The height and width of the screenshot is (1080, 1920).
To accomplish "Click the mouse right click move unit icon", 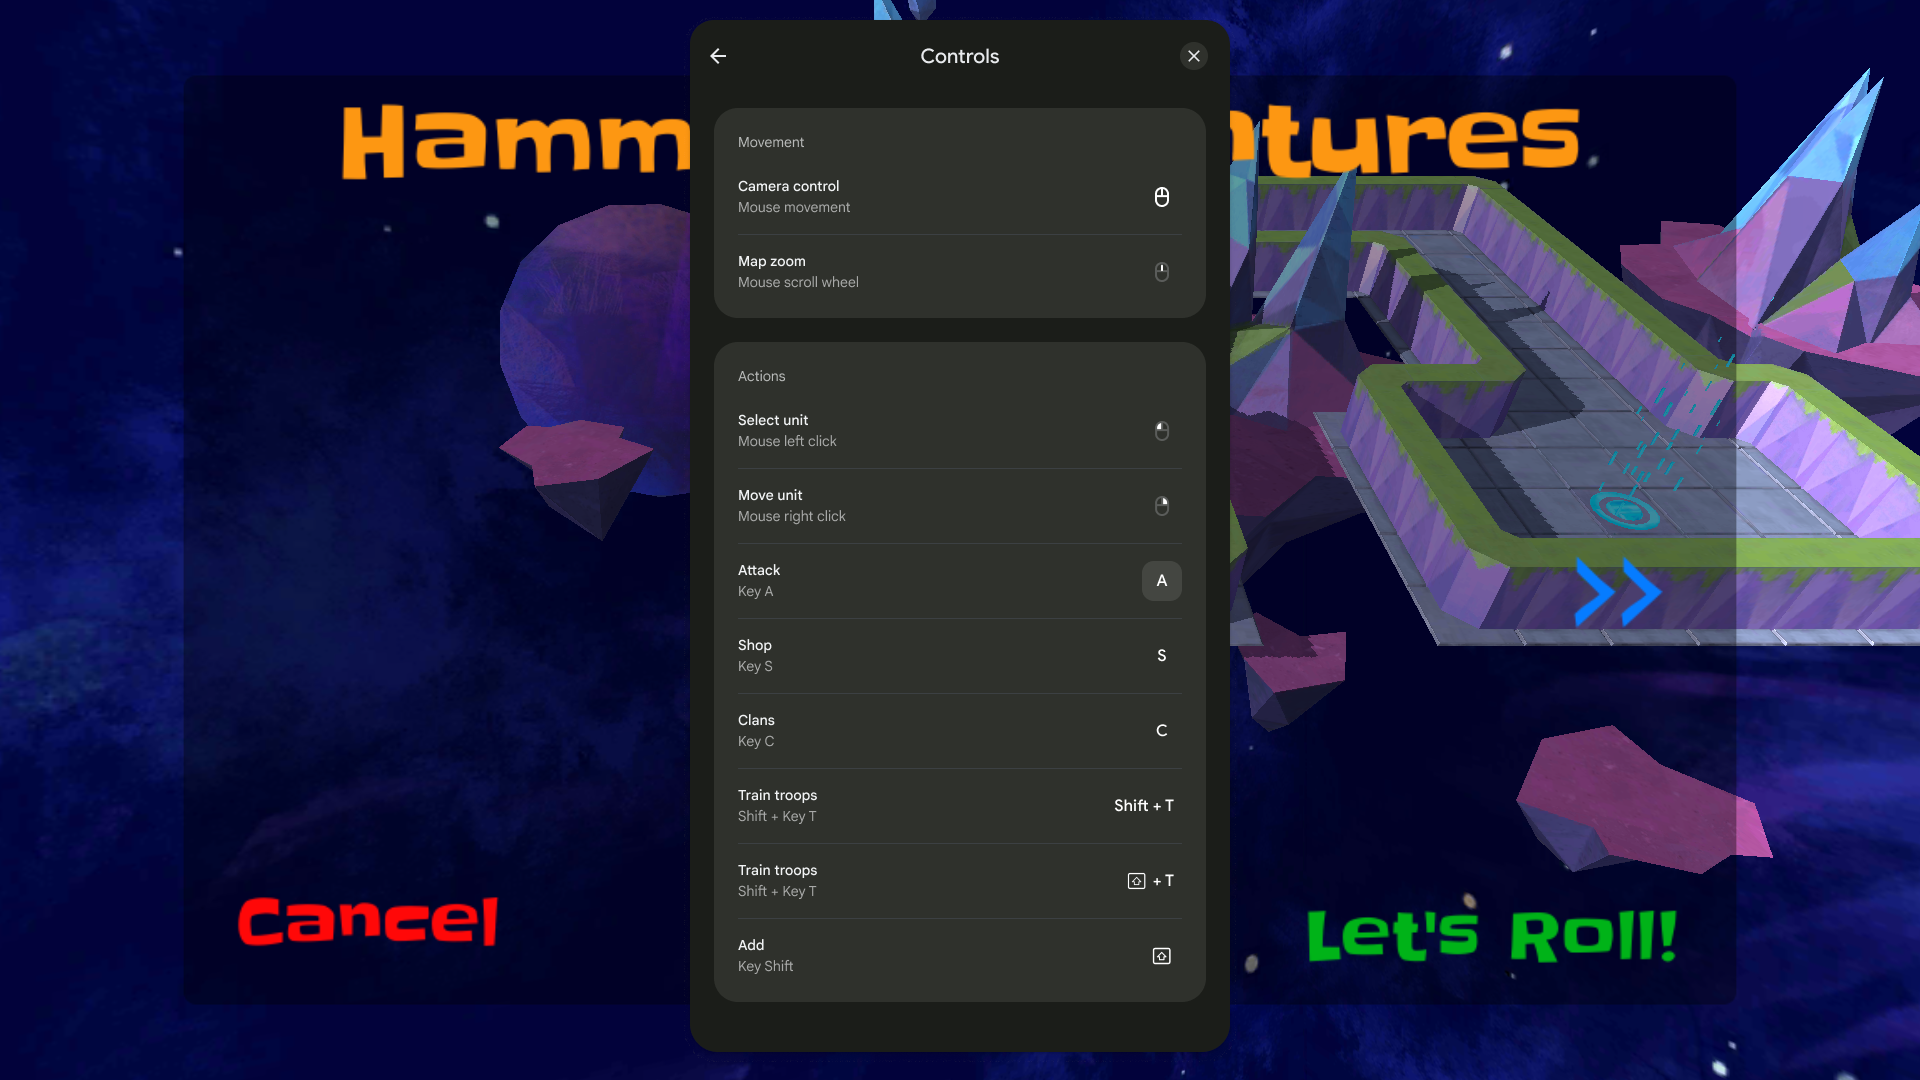I will (x=1162, y=505).
